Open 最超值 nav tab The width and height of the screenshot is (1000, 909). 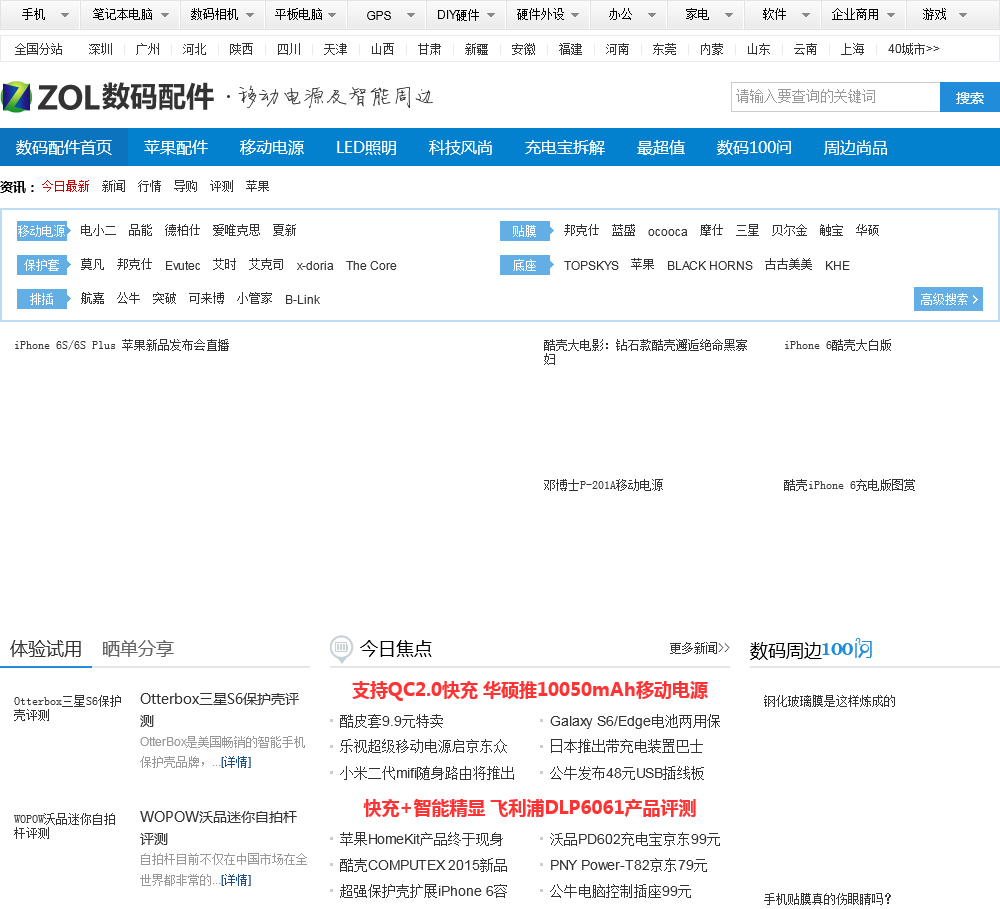[x=661, y=147]
